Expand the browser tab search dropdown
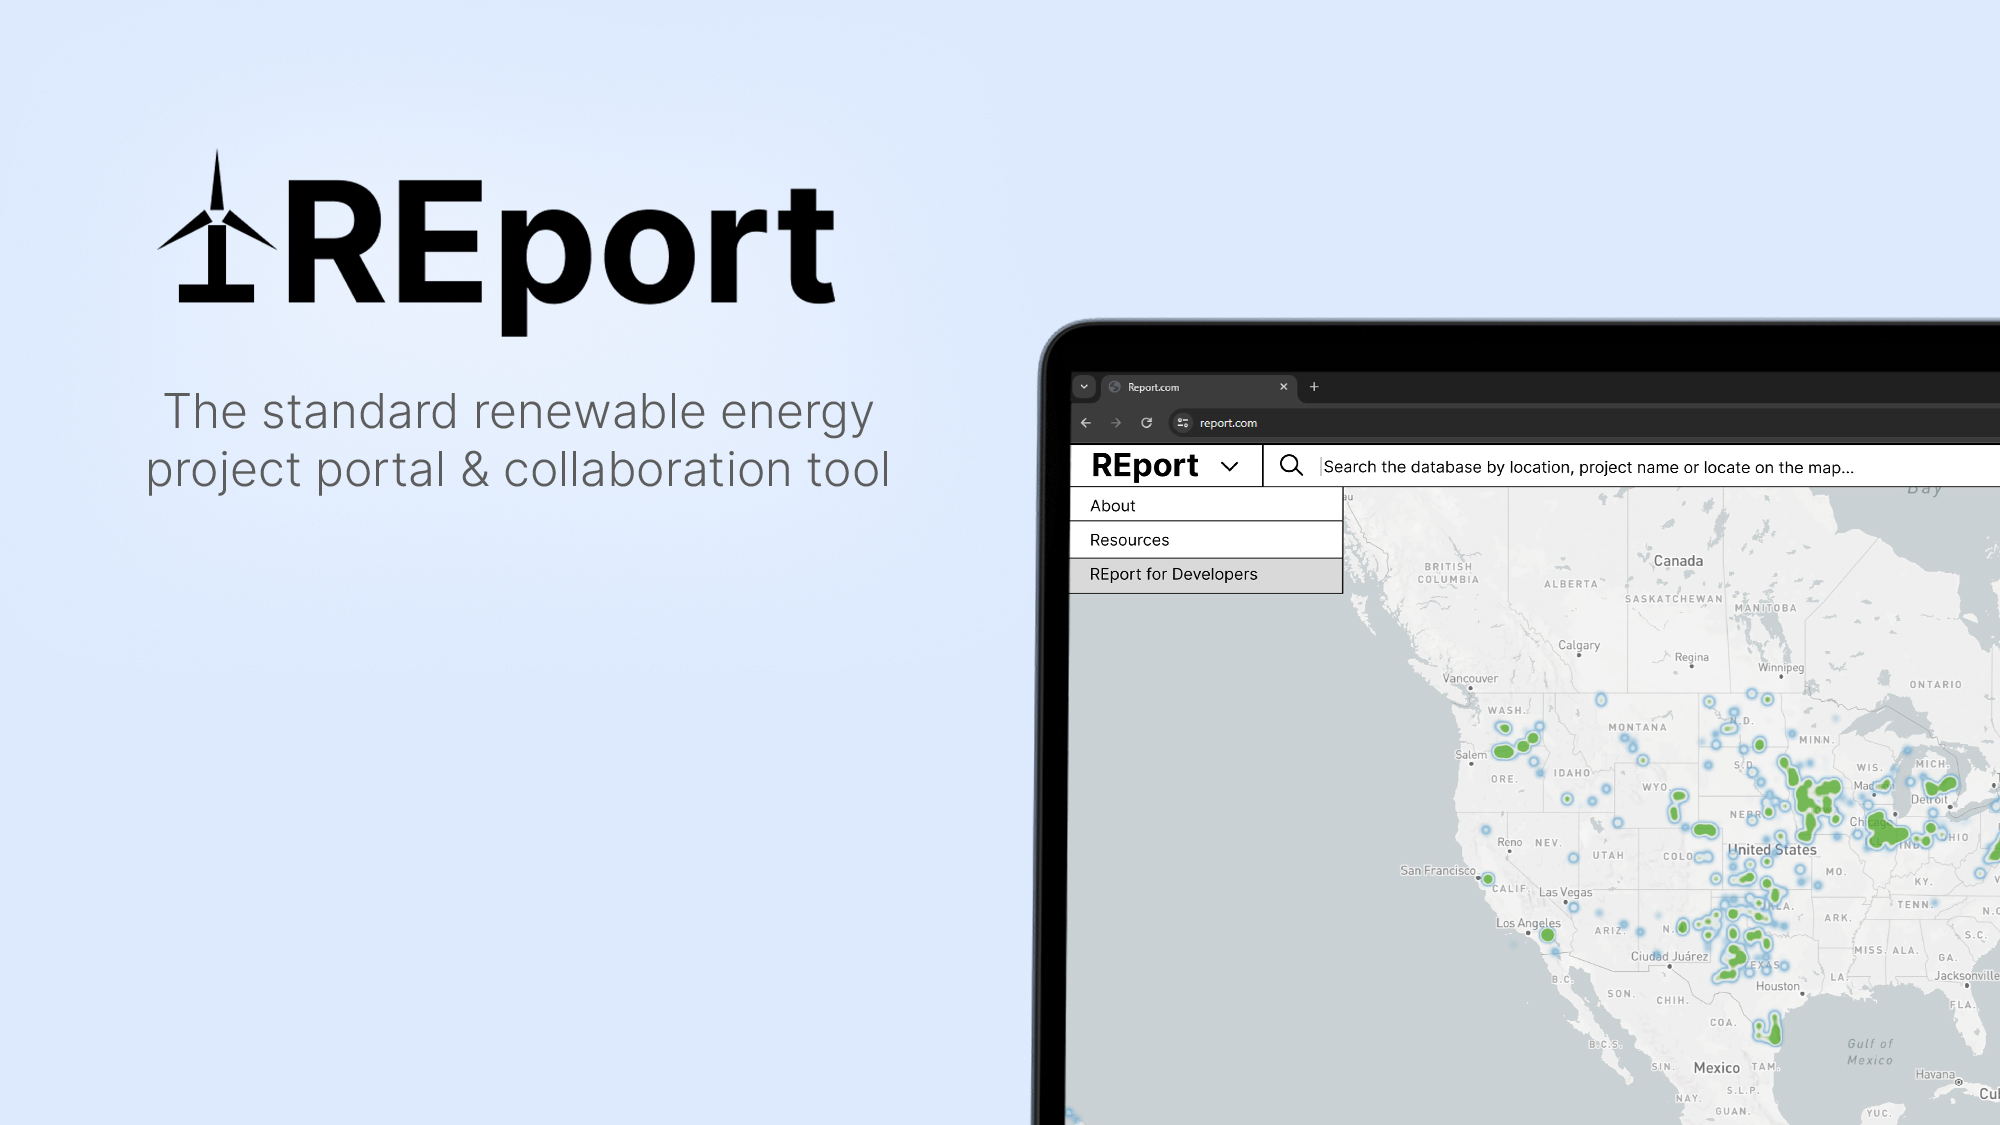Image resolution: width=2000 pixels, height=1125 pixels. pos(1084,387)
